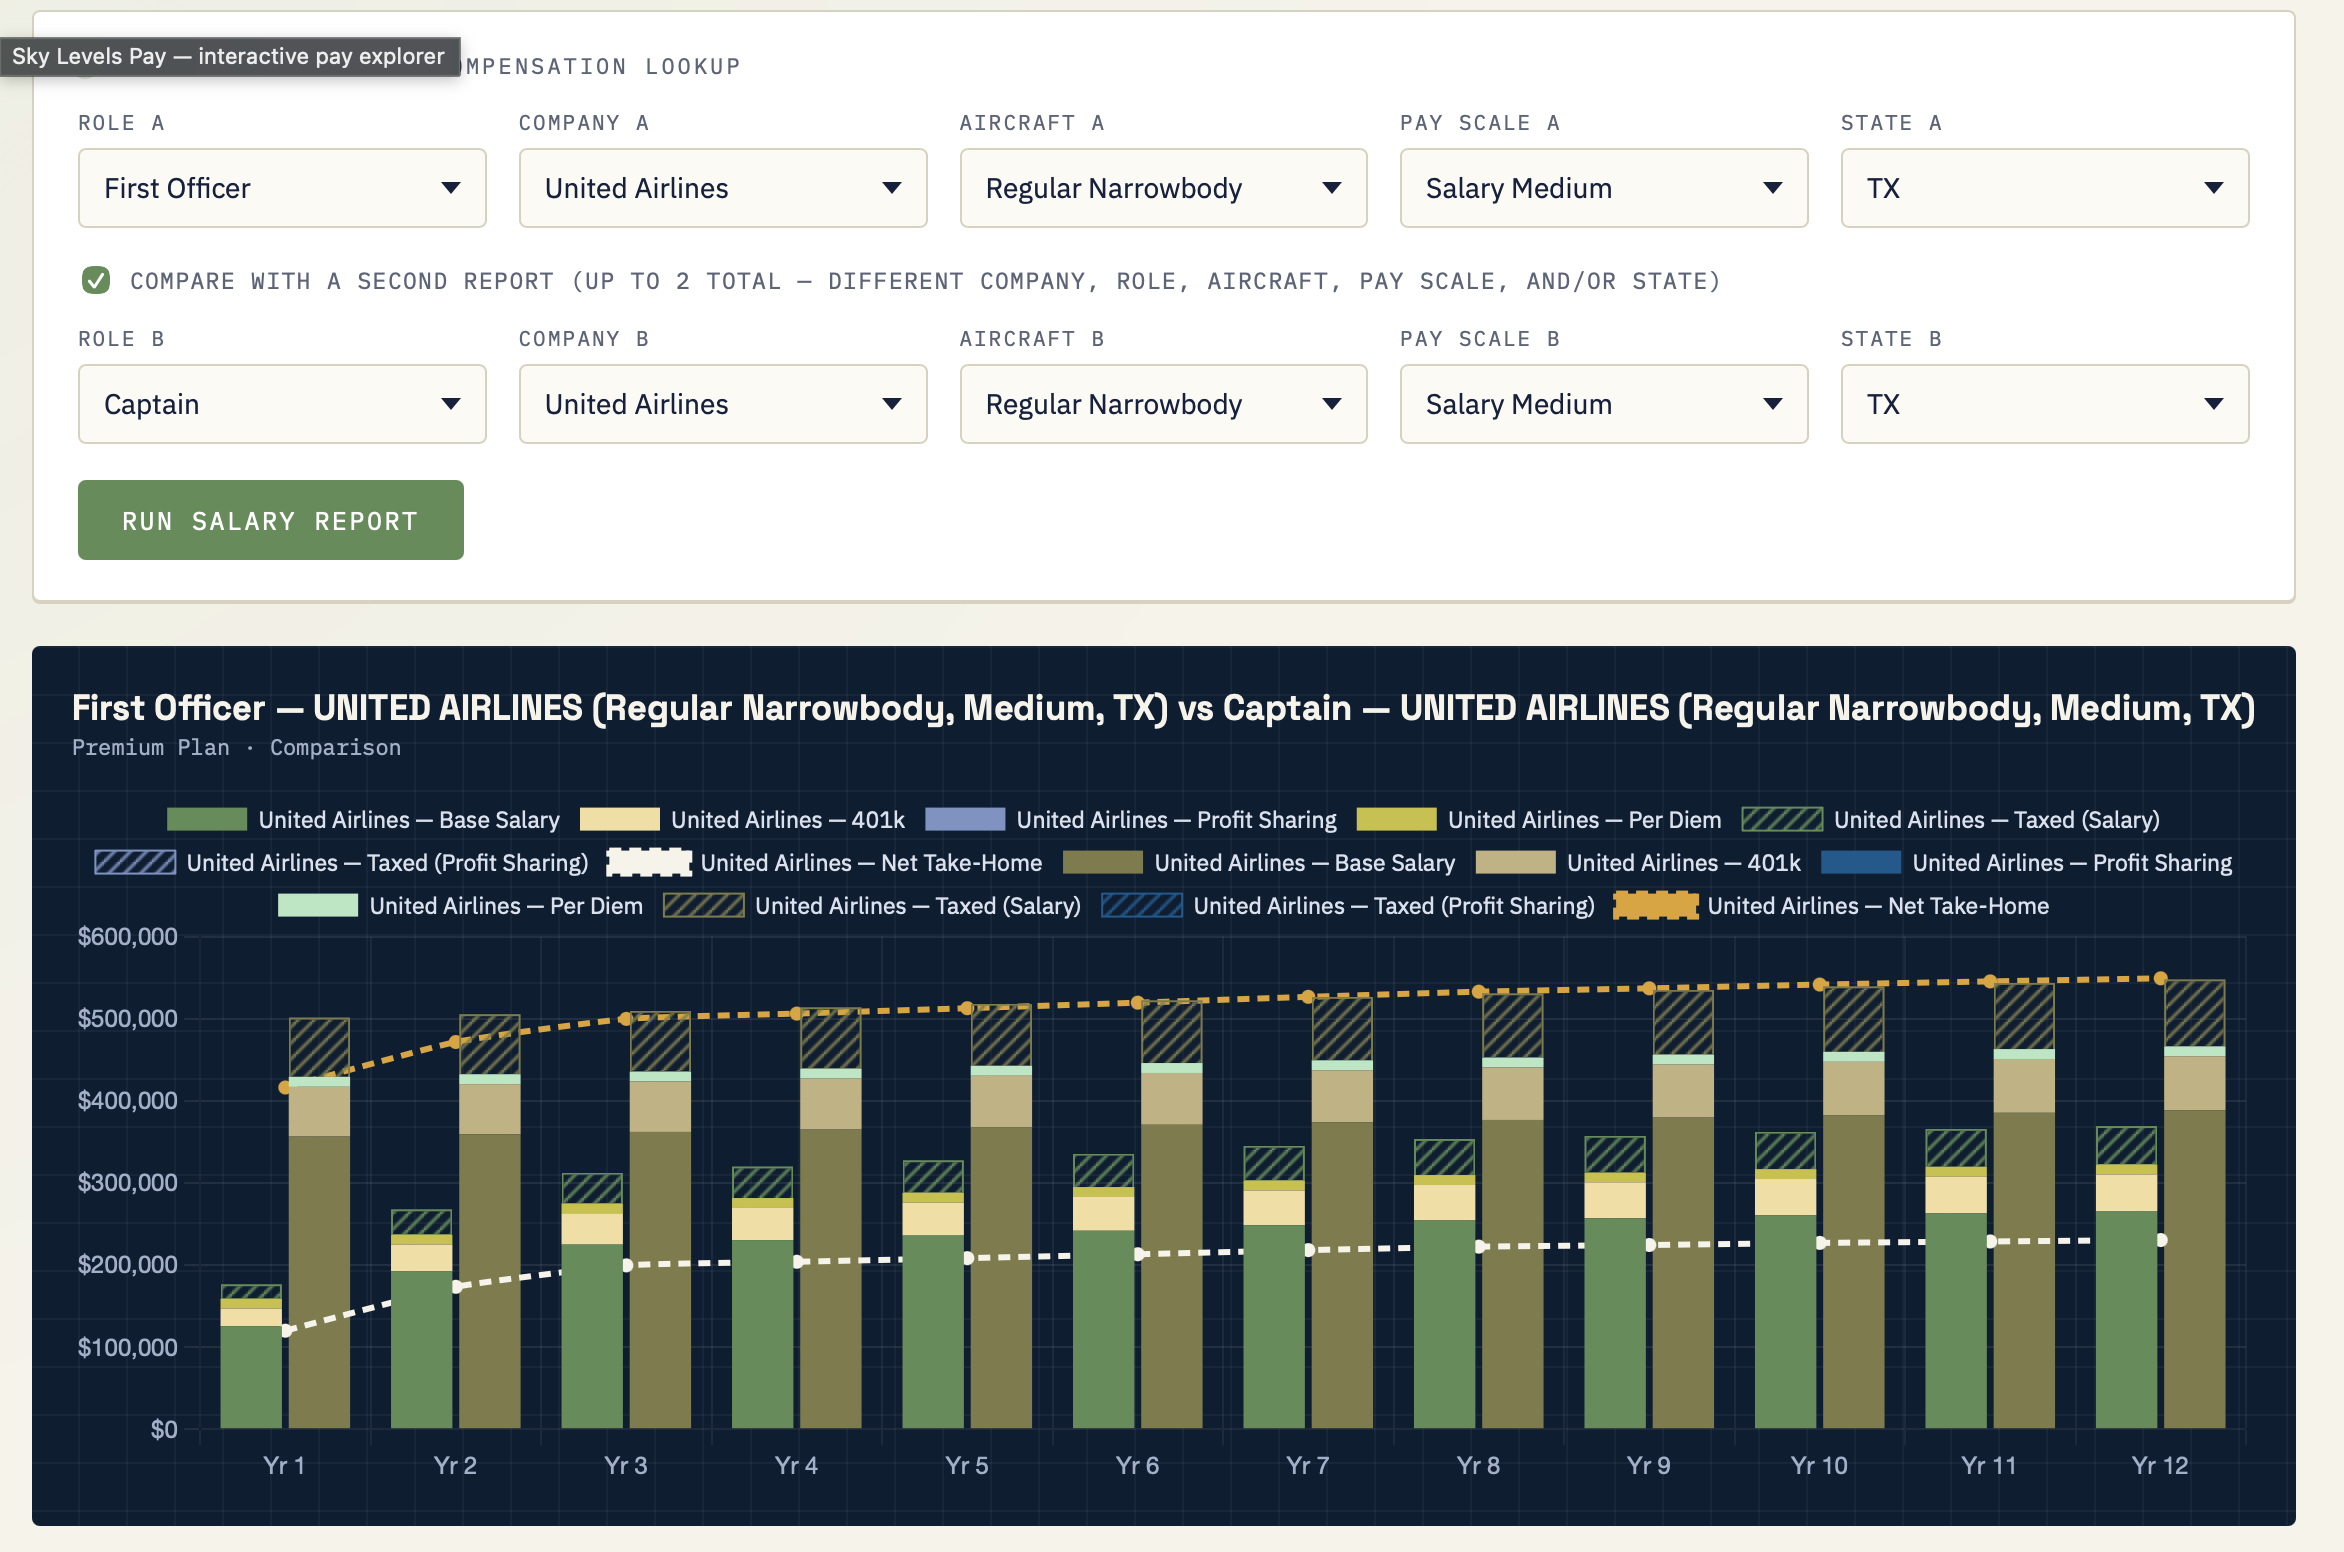Toggle the olive-brown Base Salary legend swatch
Image resolution: width=2344 pixels, height=1552 pixels.
click(x=1103, y=863)
